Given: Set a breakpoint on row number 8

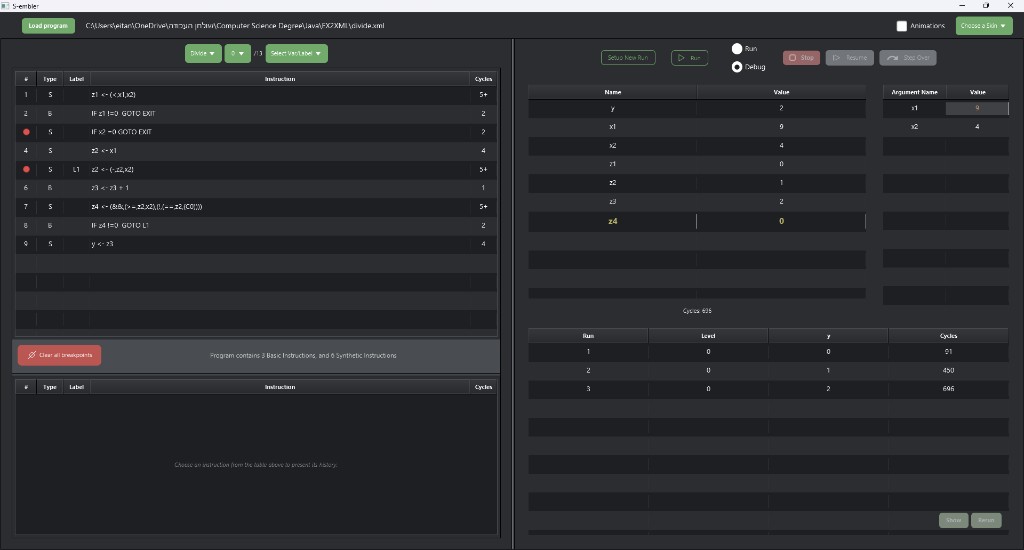Looking at the screenshot, I should click(x=26, y=225).
